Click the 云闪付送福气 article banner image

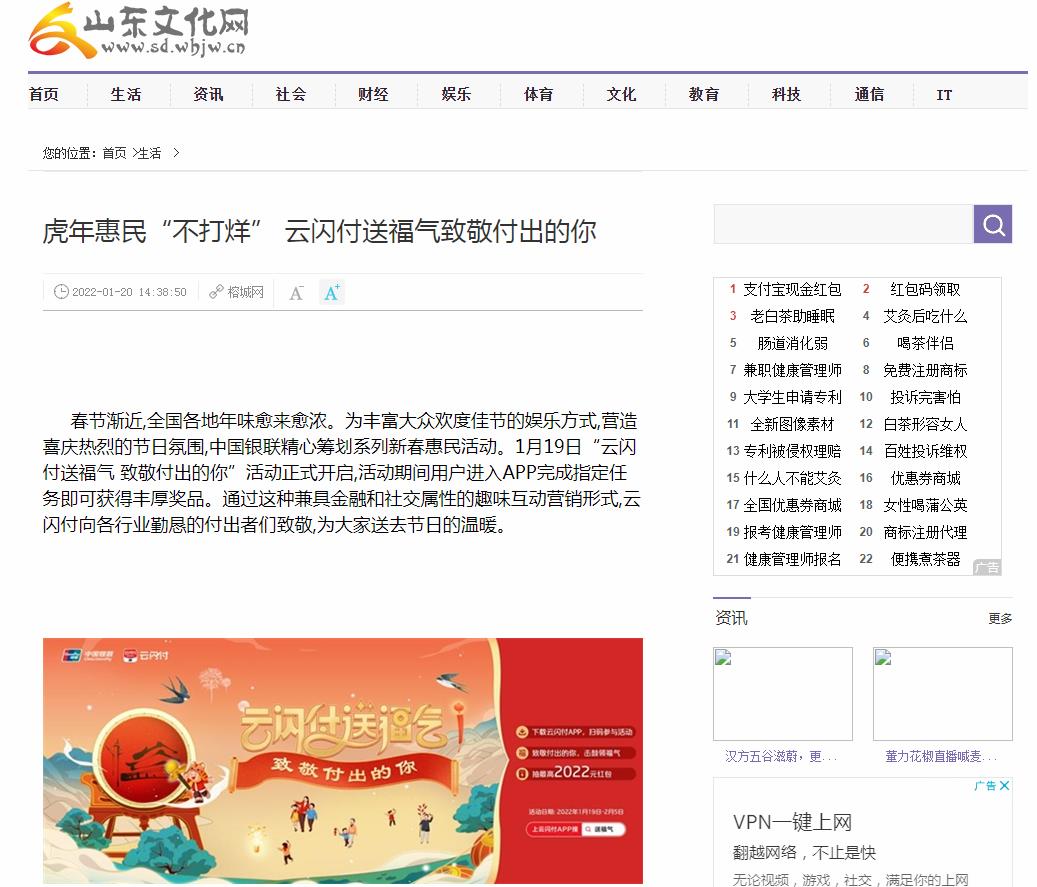[343, 761]
